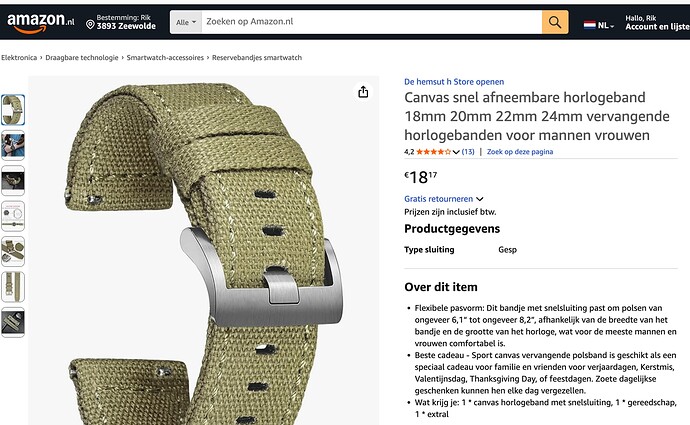Open the Alle search category dropdown
This screenshot has width=690, height=425.
(x=186, y=22)
